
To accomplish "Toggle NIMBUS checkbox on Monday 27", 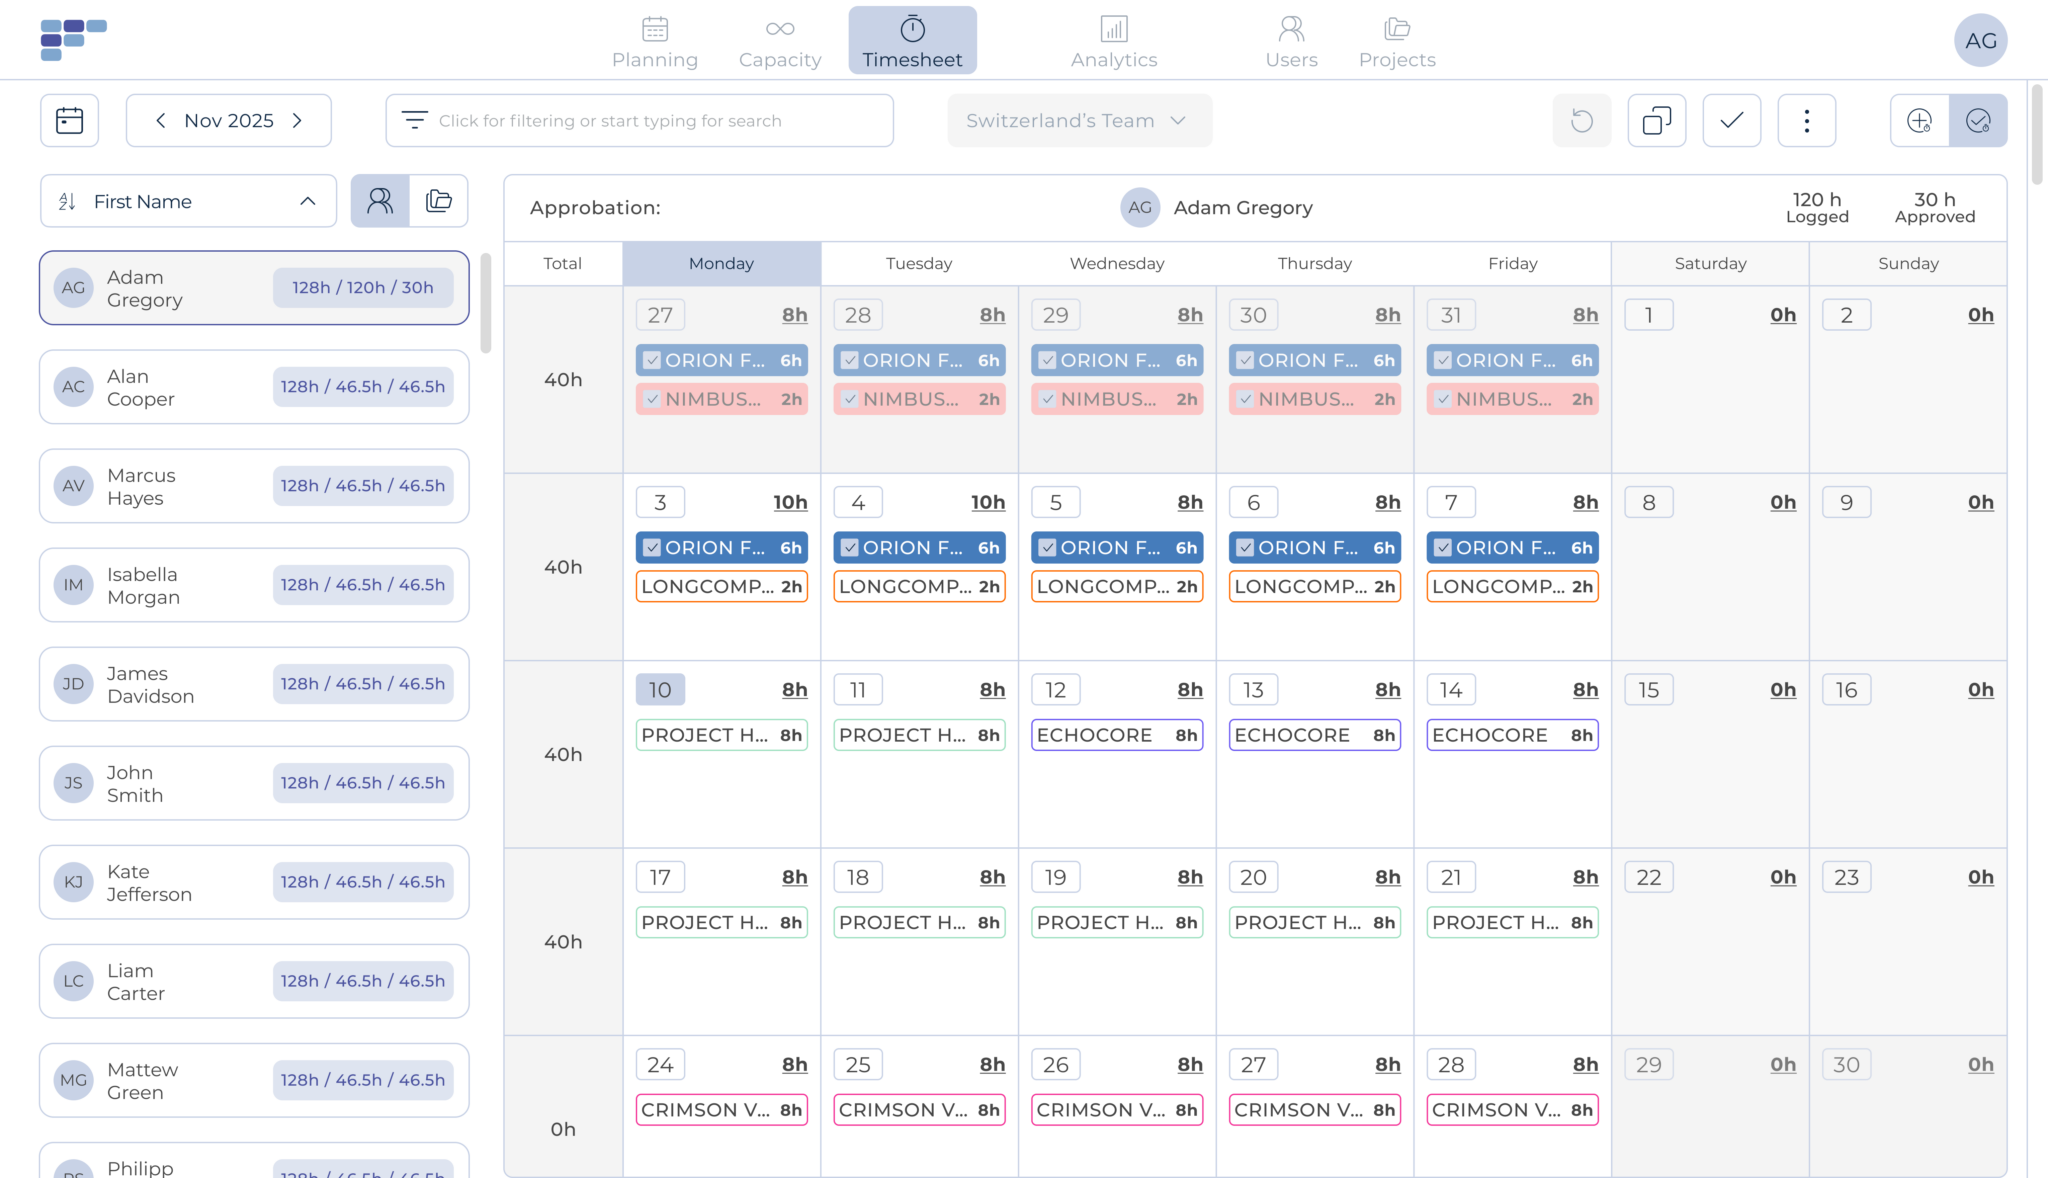I will (652, 399).
